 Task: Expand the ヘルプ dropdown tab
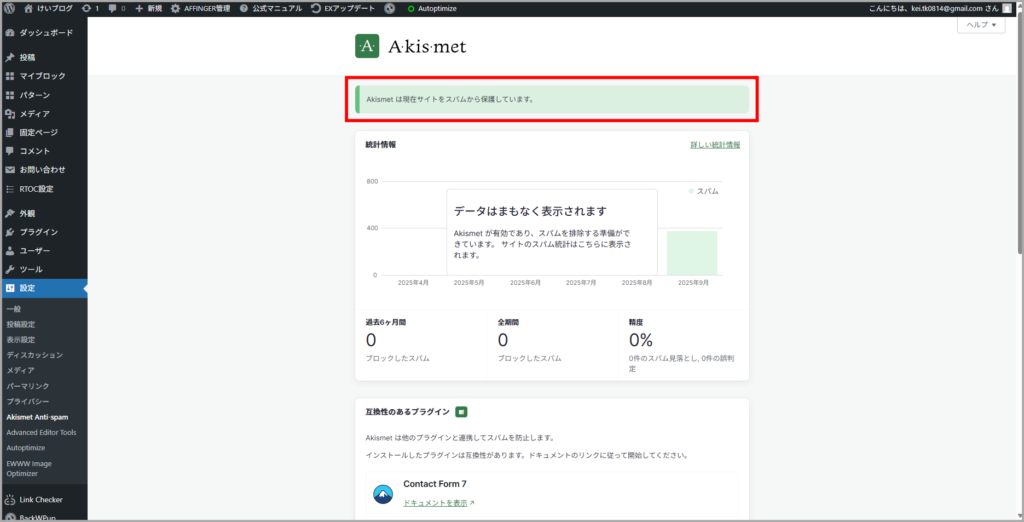click(980, 25)
